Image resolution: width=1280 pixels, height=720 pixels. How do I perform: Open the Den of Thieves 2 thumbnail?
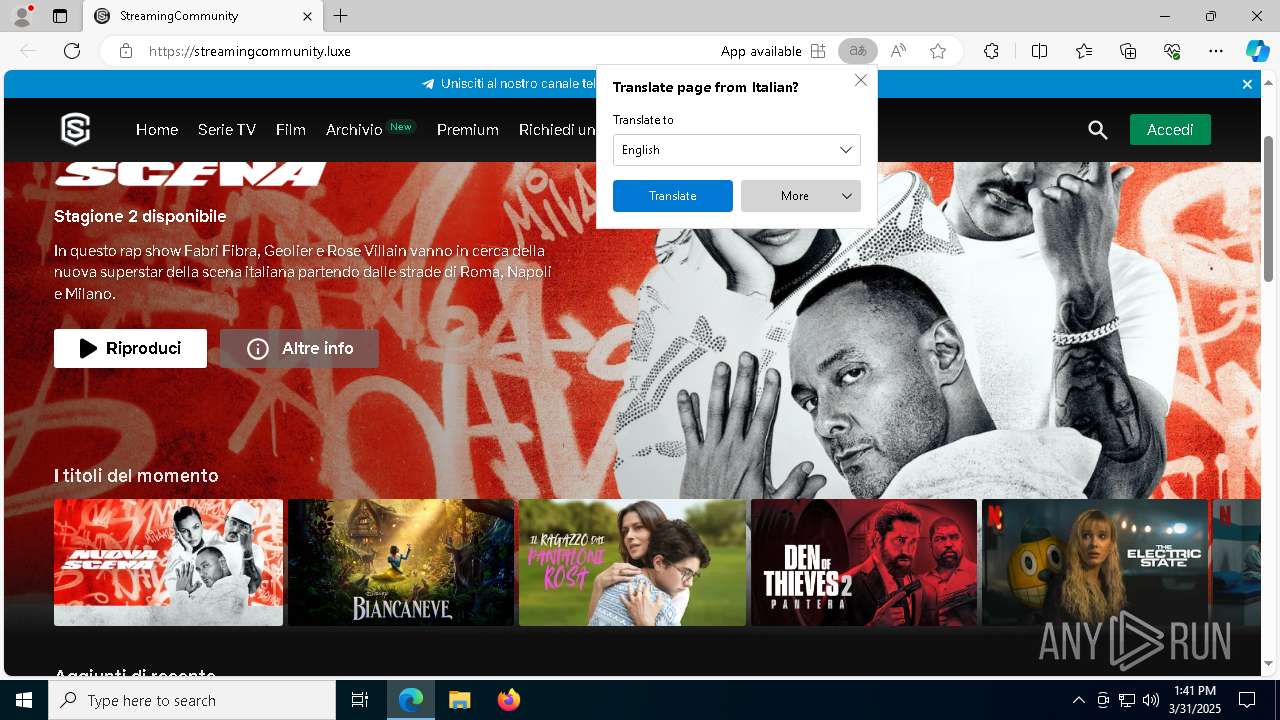click(x=864, y=562)
